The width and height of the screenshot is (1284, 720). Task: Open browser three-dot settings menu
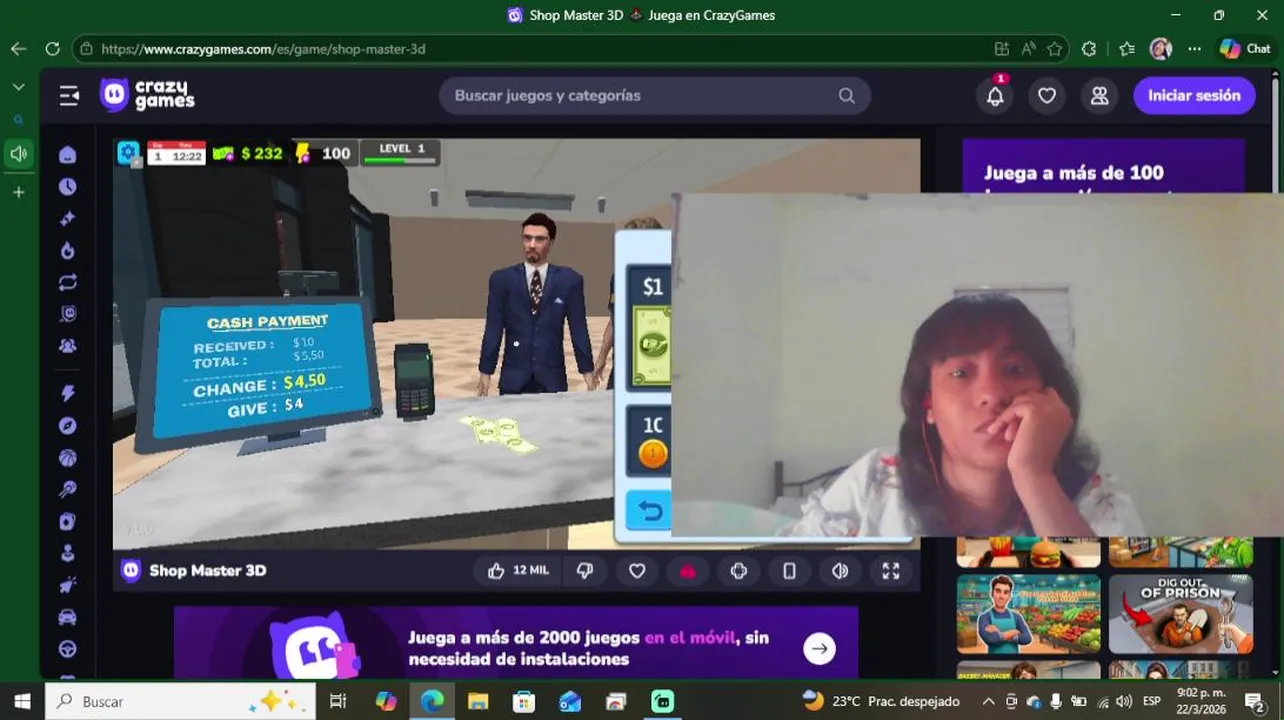click(x=1194, y=49)
